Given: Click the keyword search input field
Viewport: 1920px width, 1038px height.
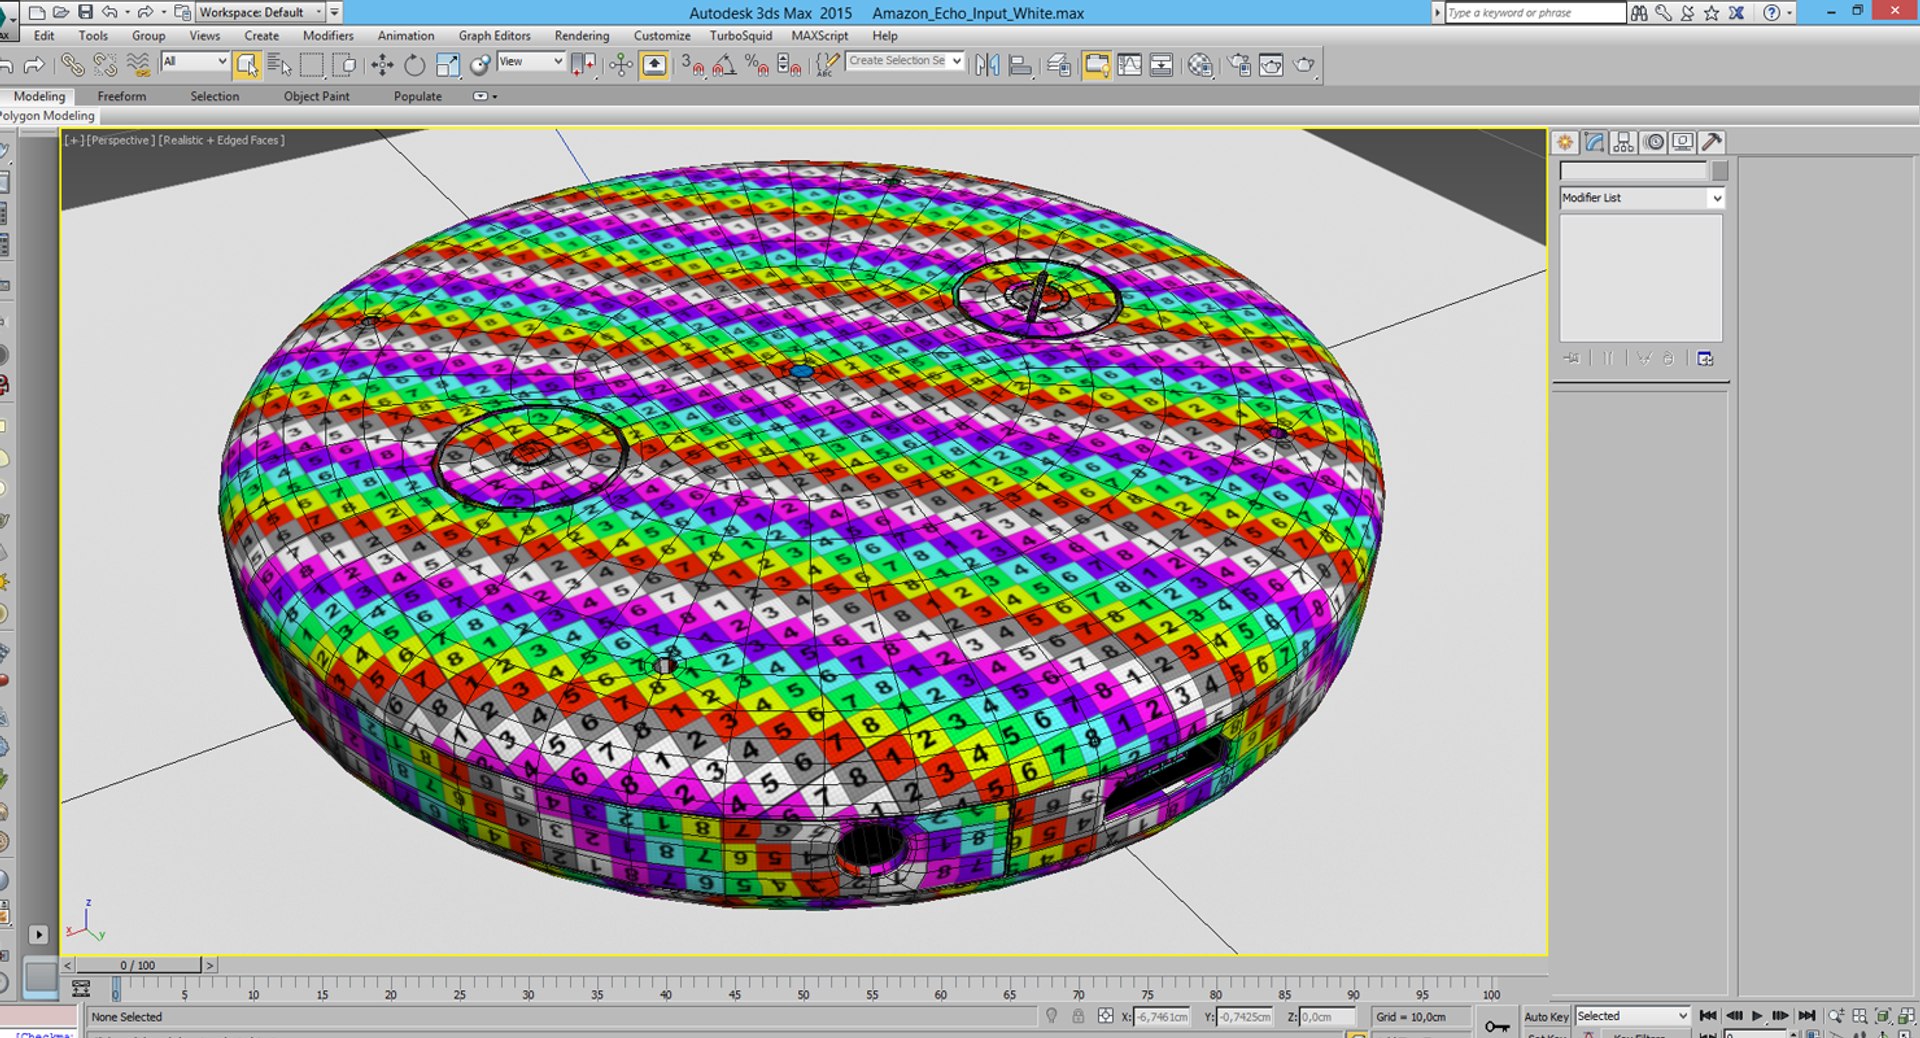Looking at the screenshot, I should (1535, 12).
